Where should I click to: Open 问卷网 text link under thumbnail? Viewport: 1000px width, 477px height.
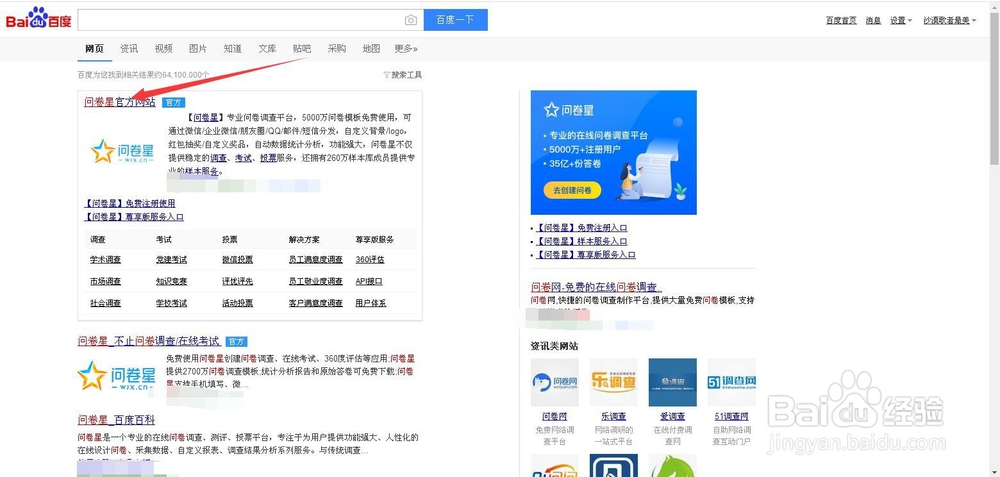[554, 416]
